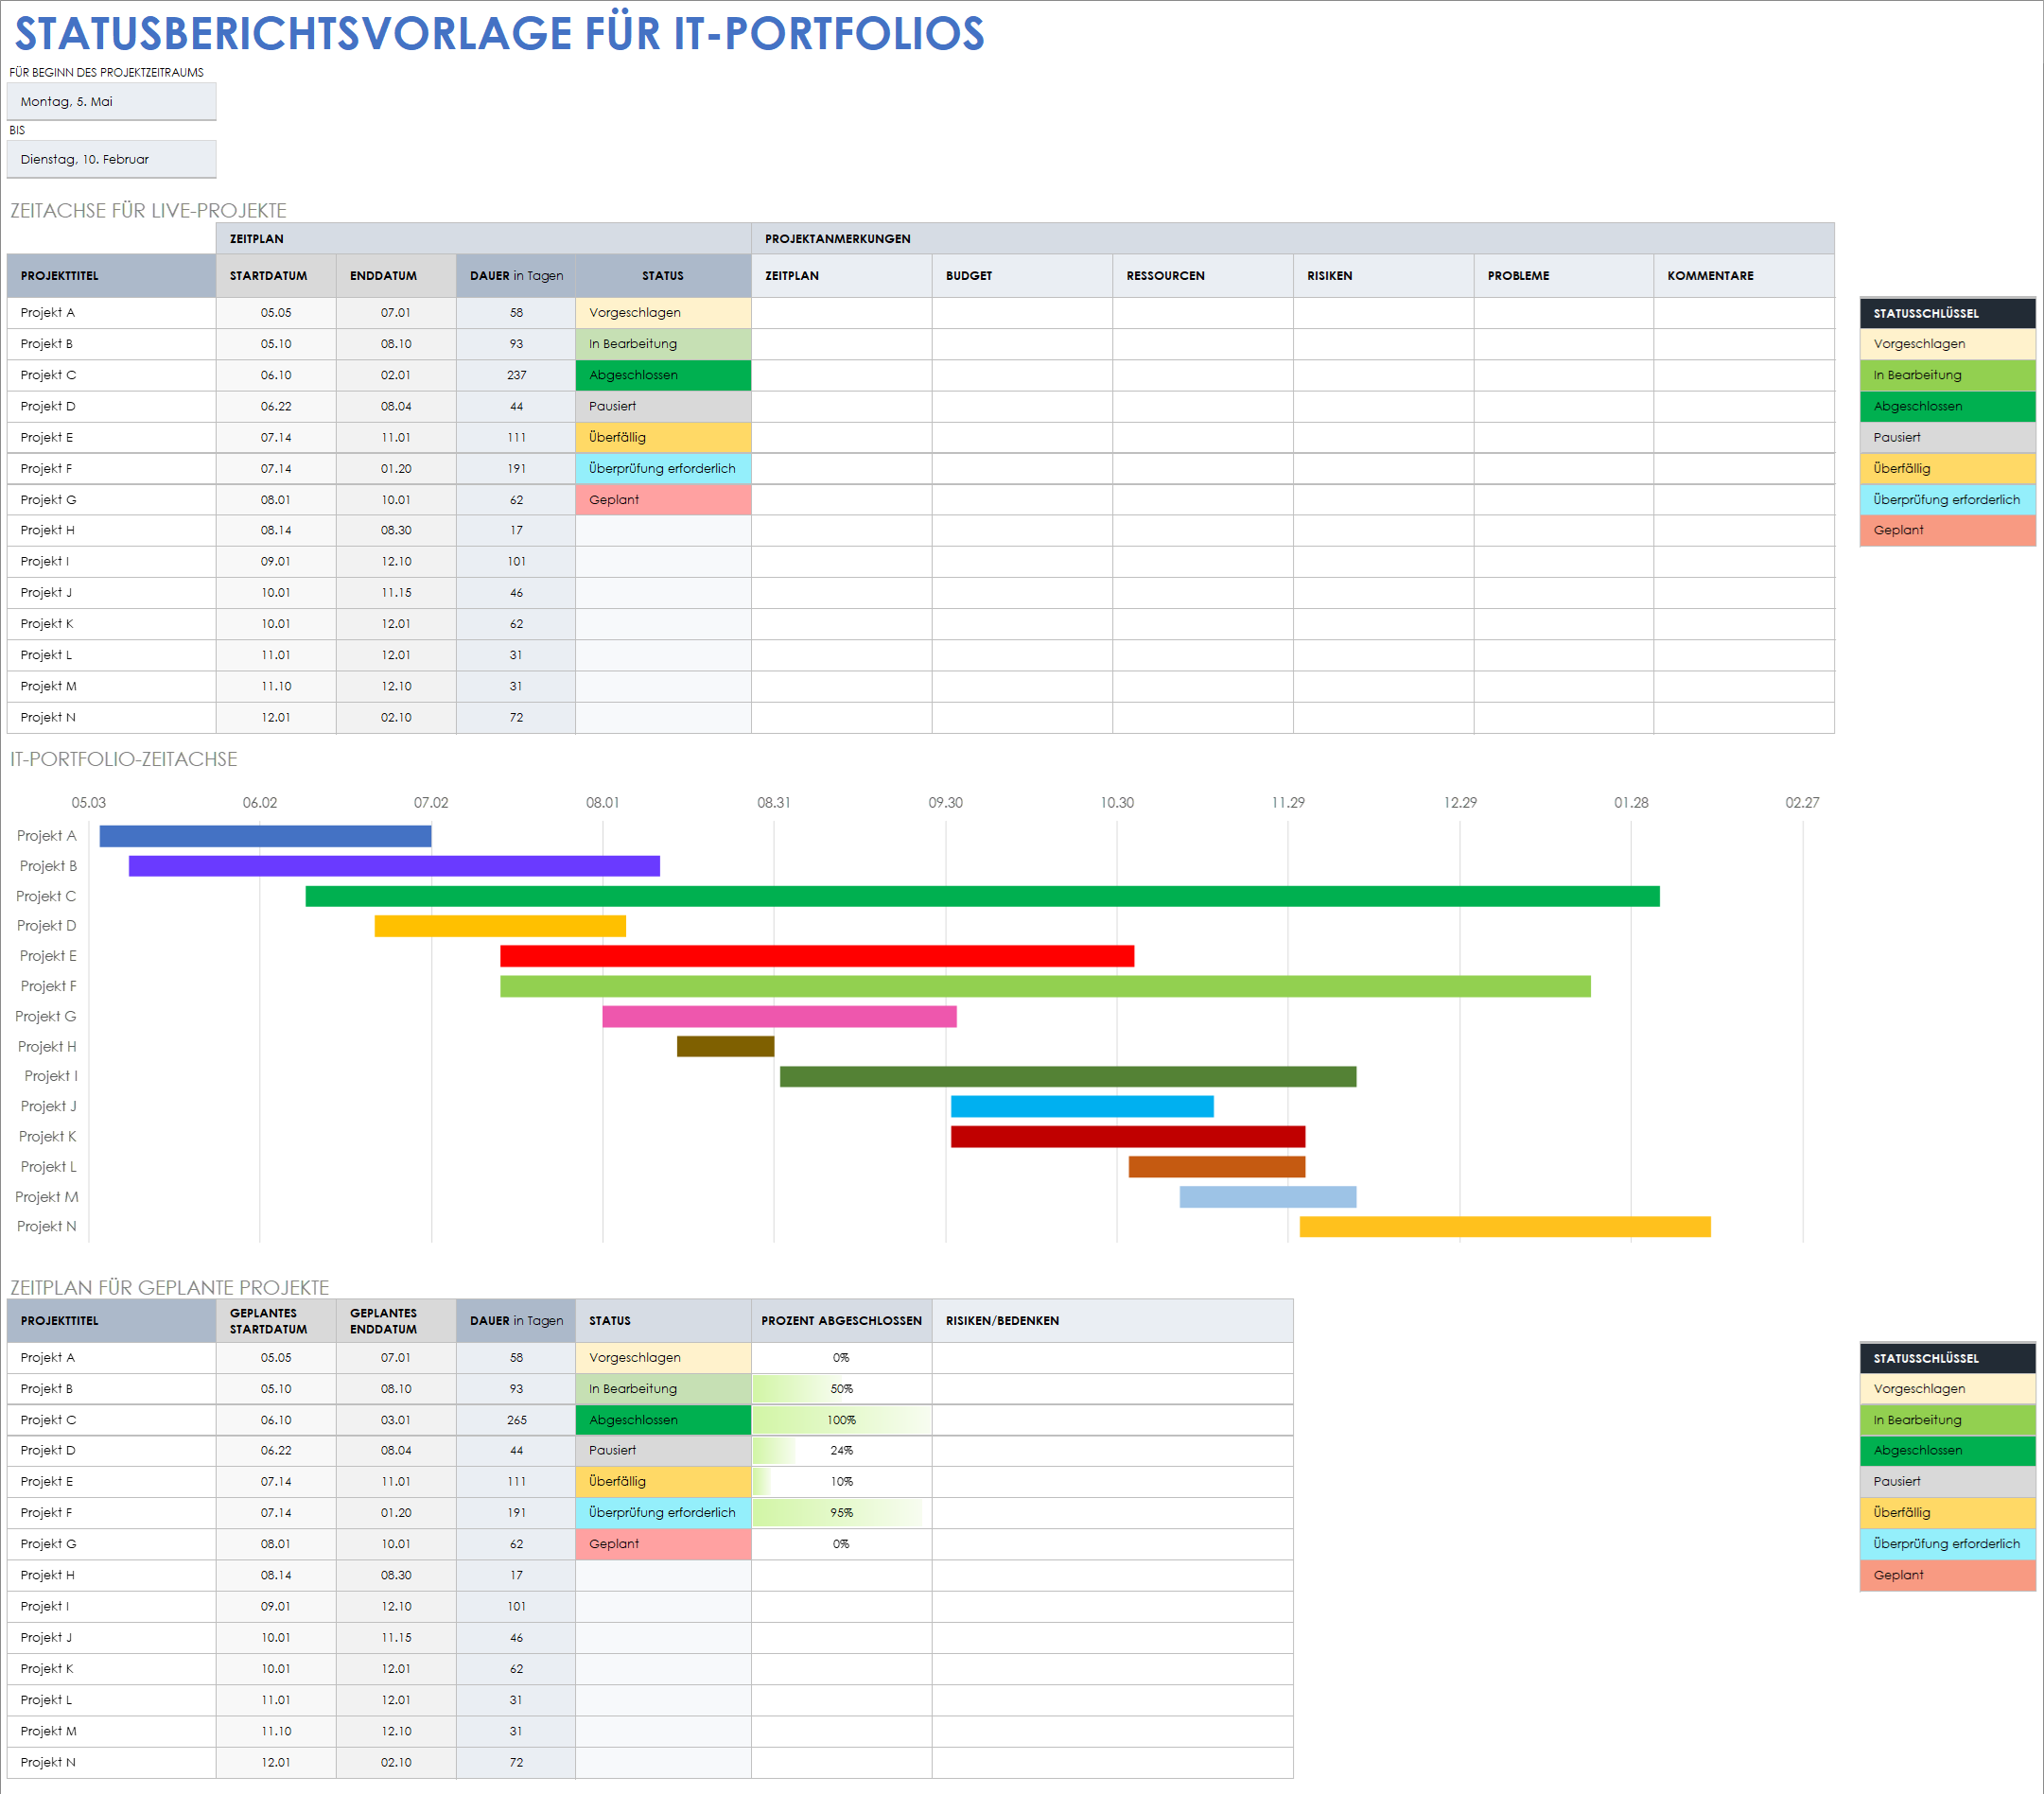Click the cyan Projekt J timeline bar
The height and width of the screenshot is (1794, 2044).
click(1082, 1106)
